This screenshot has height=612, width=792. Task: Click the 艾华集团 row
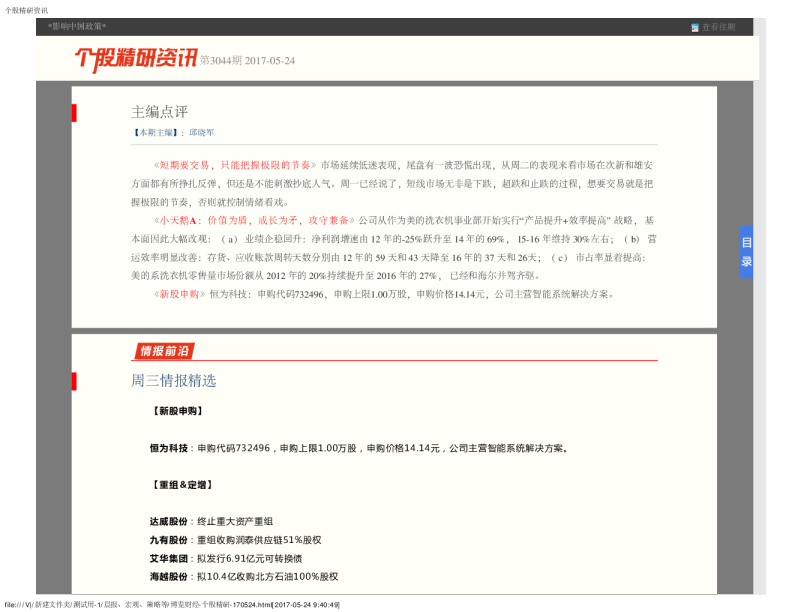(226, 558)
